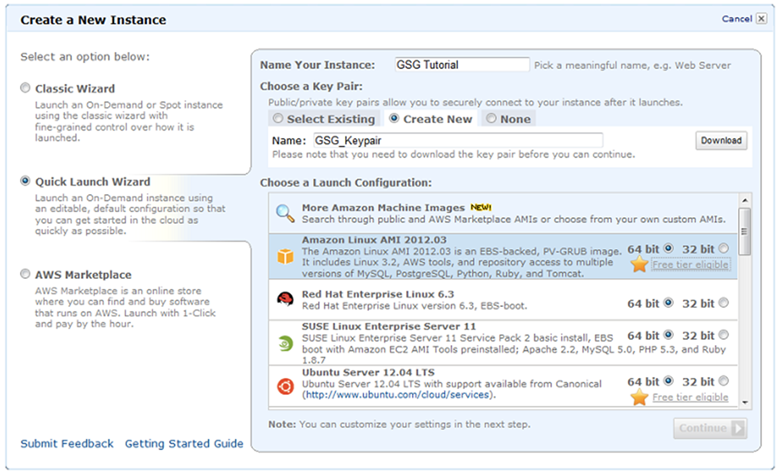Screen dimensions: 779x473
Task: Choose Create New key pair option
Action: 394,118
